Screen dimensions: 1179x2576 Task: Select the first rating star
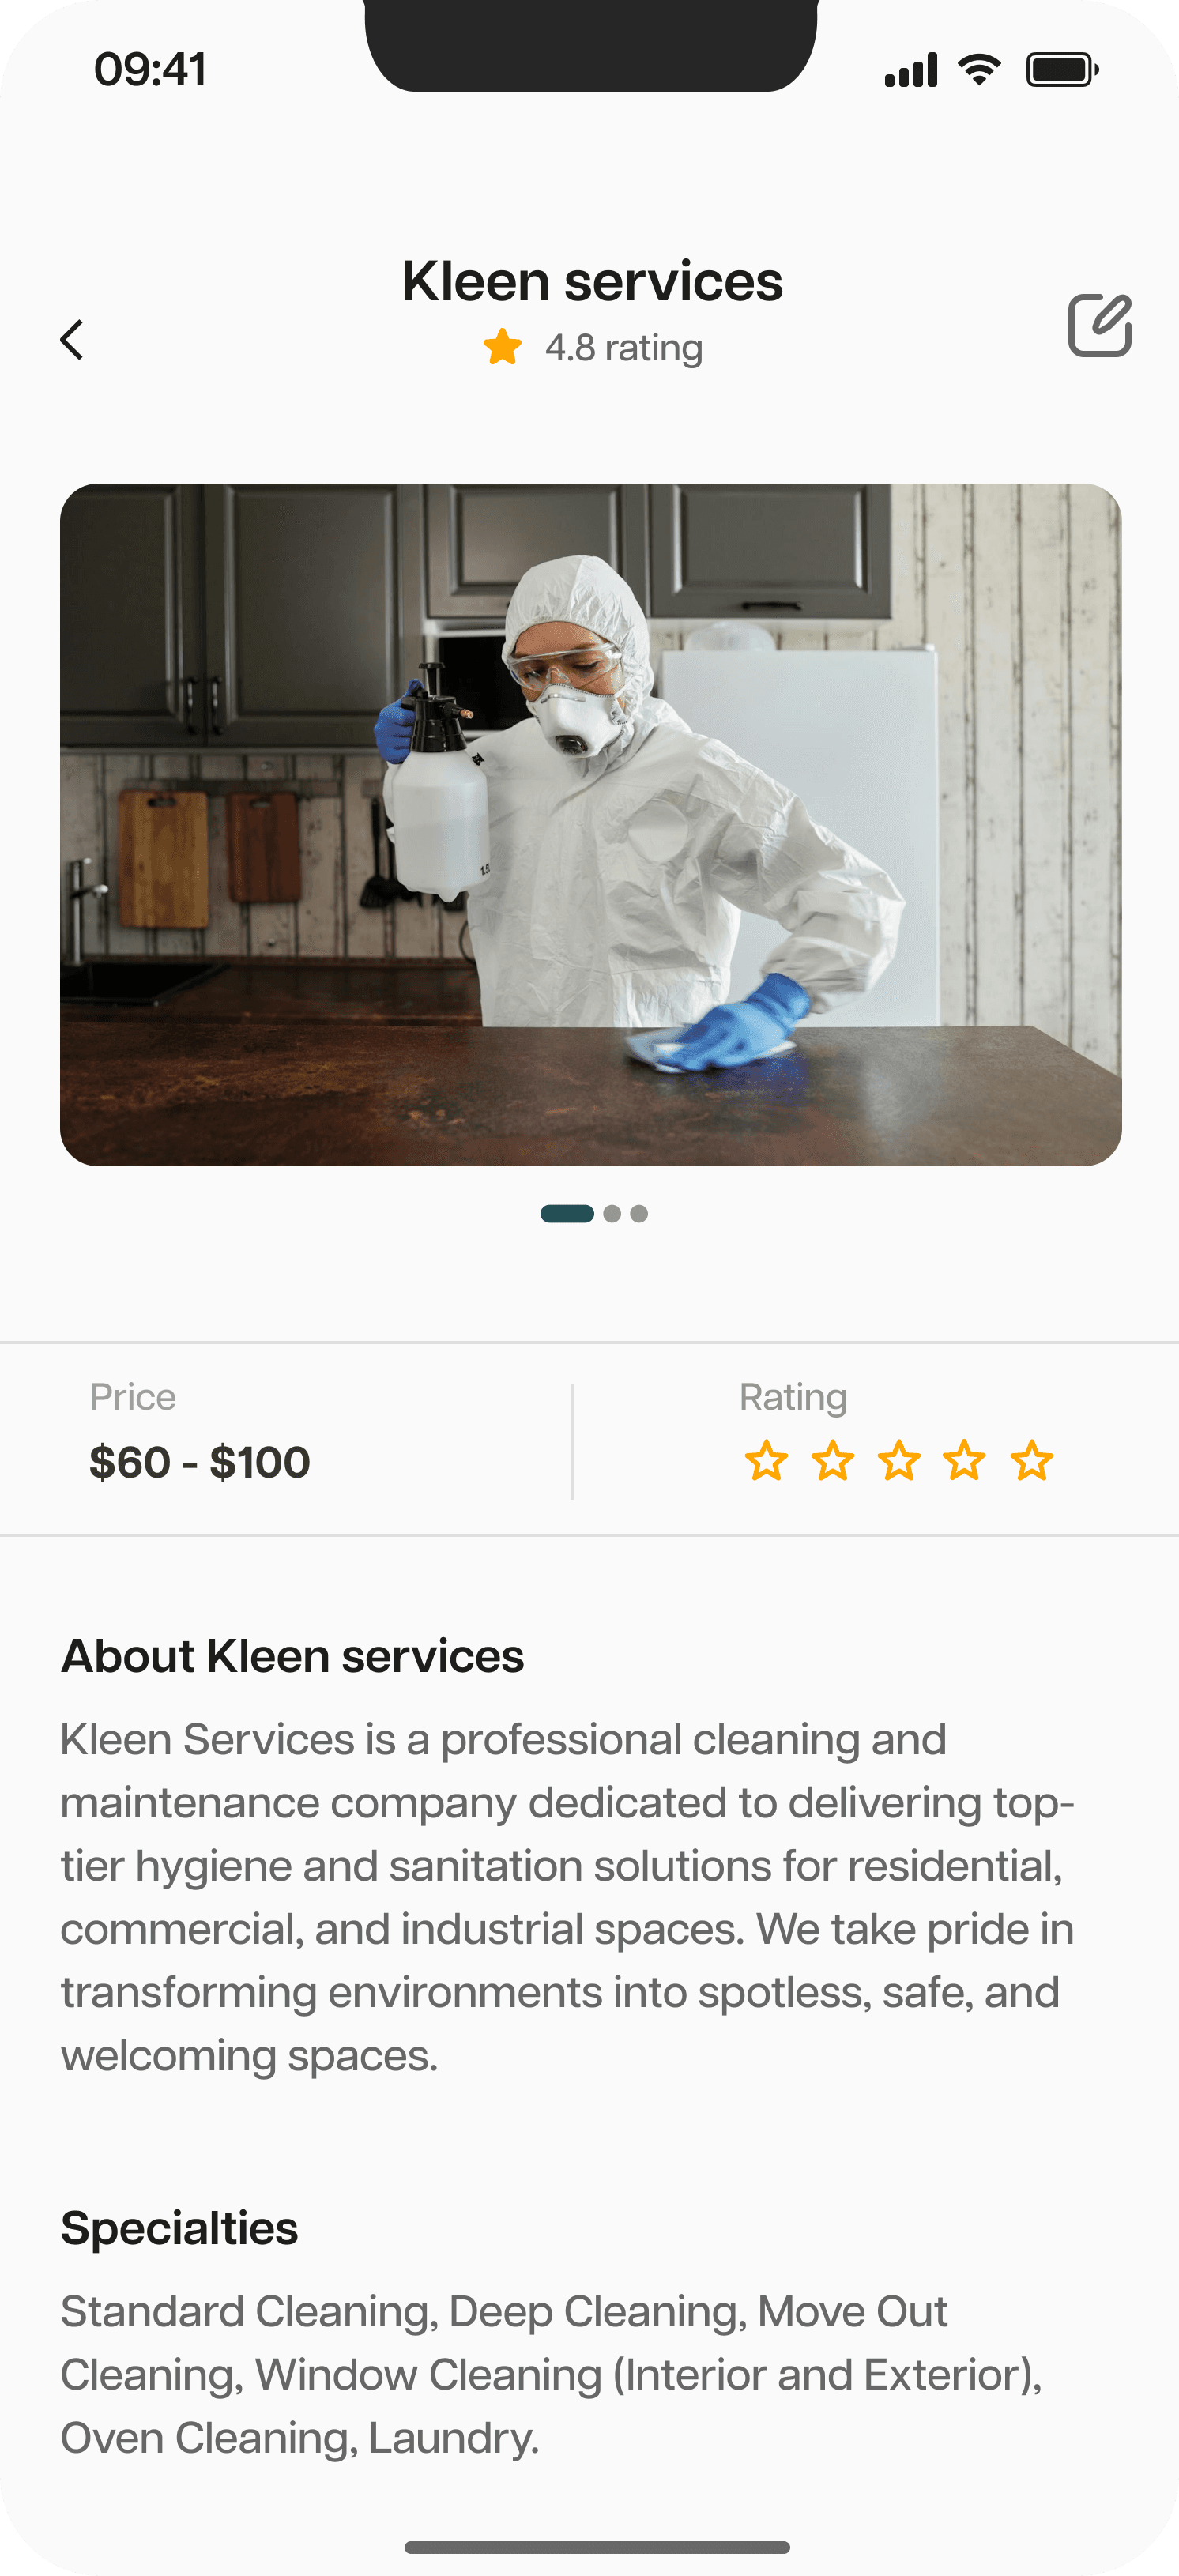pyautogui.click(x=766, y=1461)
